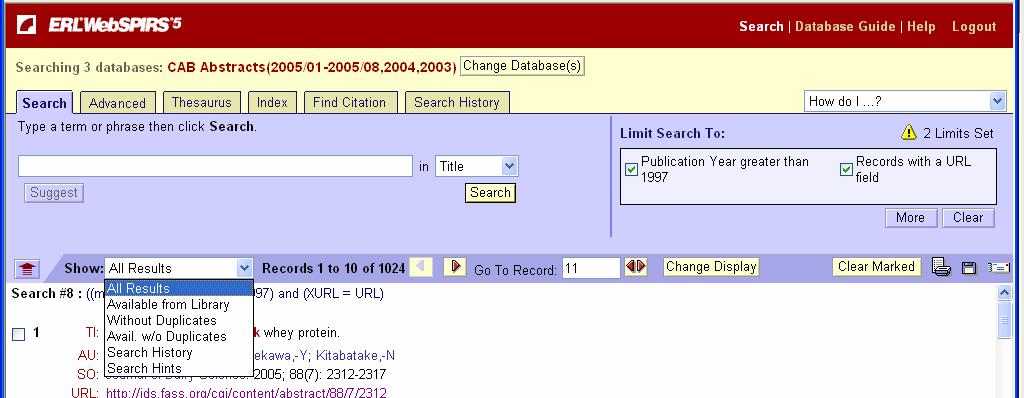Image resolution: width=1024 pixels, height=398 pixels.
Task: Open the ids.fass.org abstract URL
Action: pos(246,393)
